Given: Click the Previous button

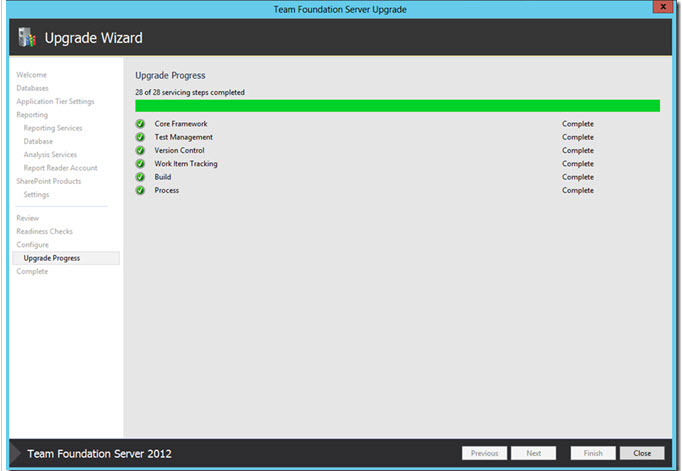Looking at the screenshot, I should [x=484, y=453].
